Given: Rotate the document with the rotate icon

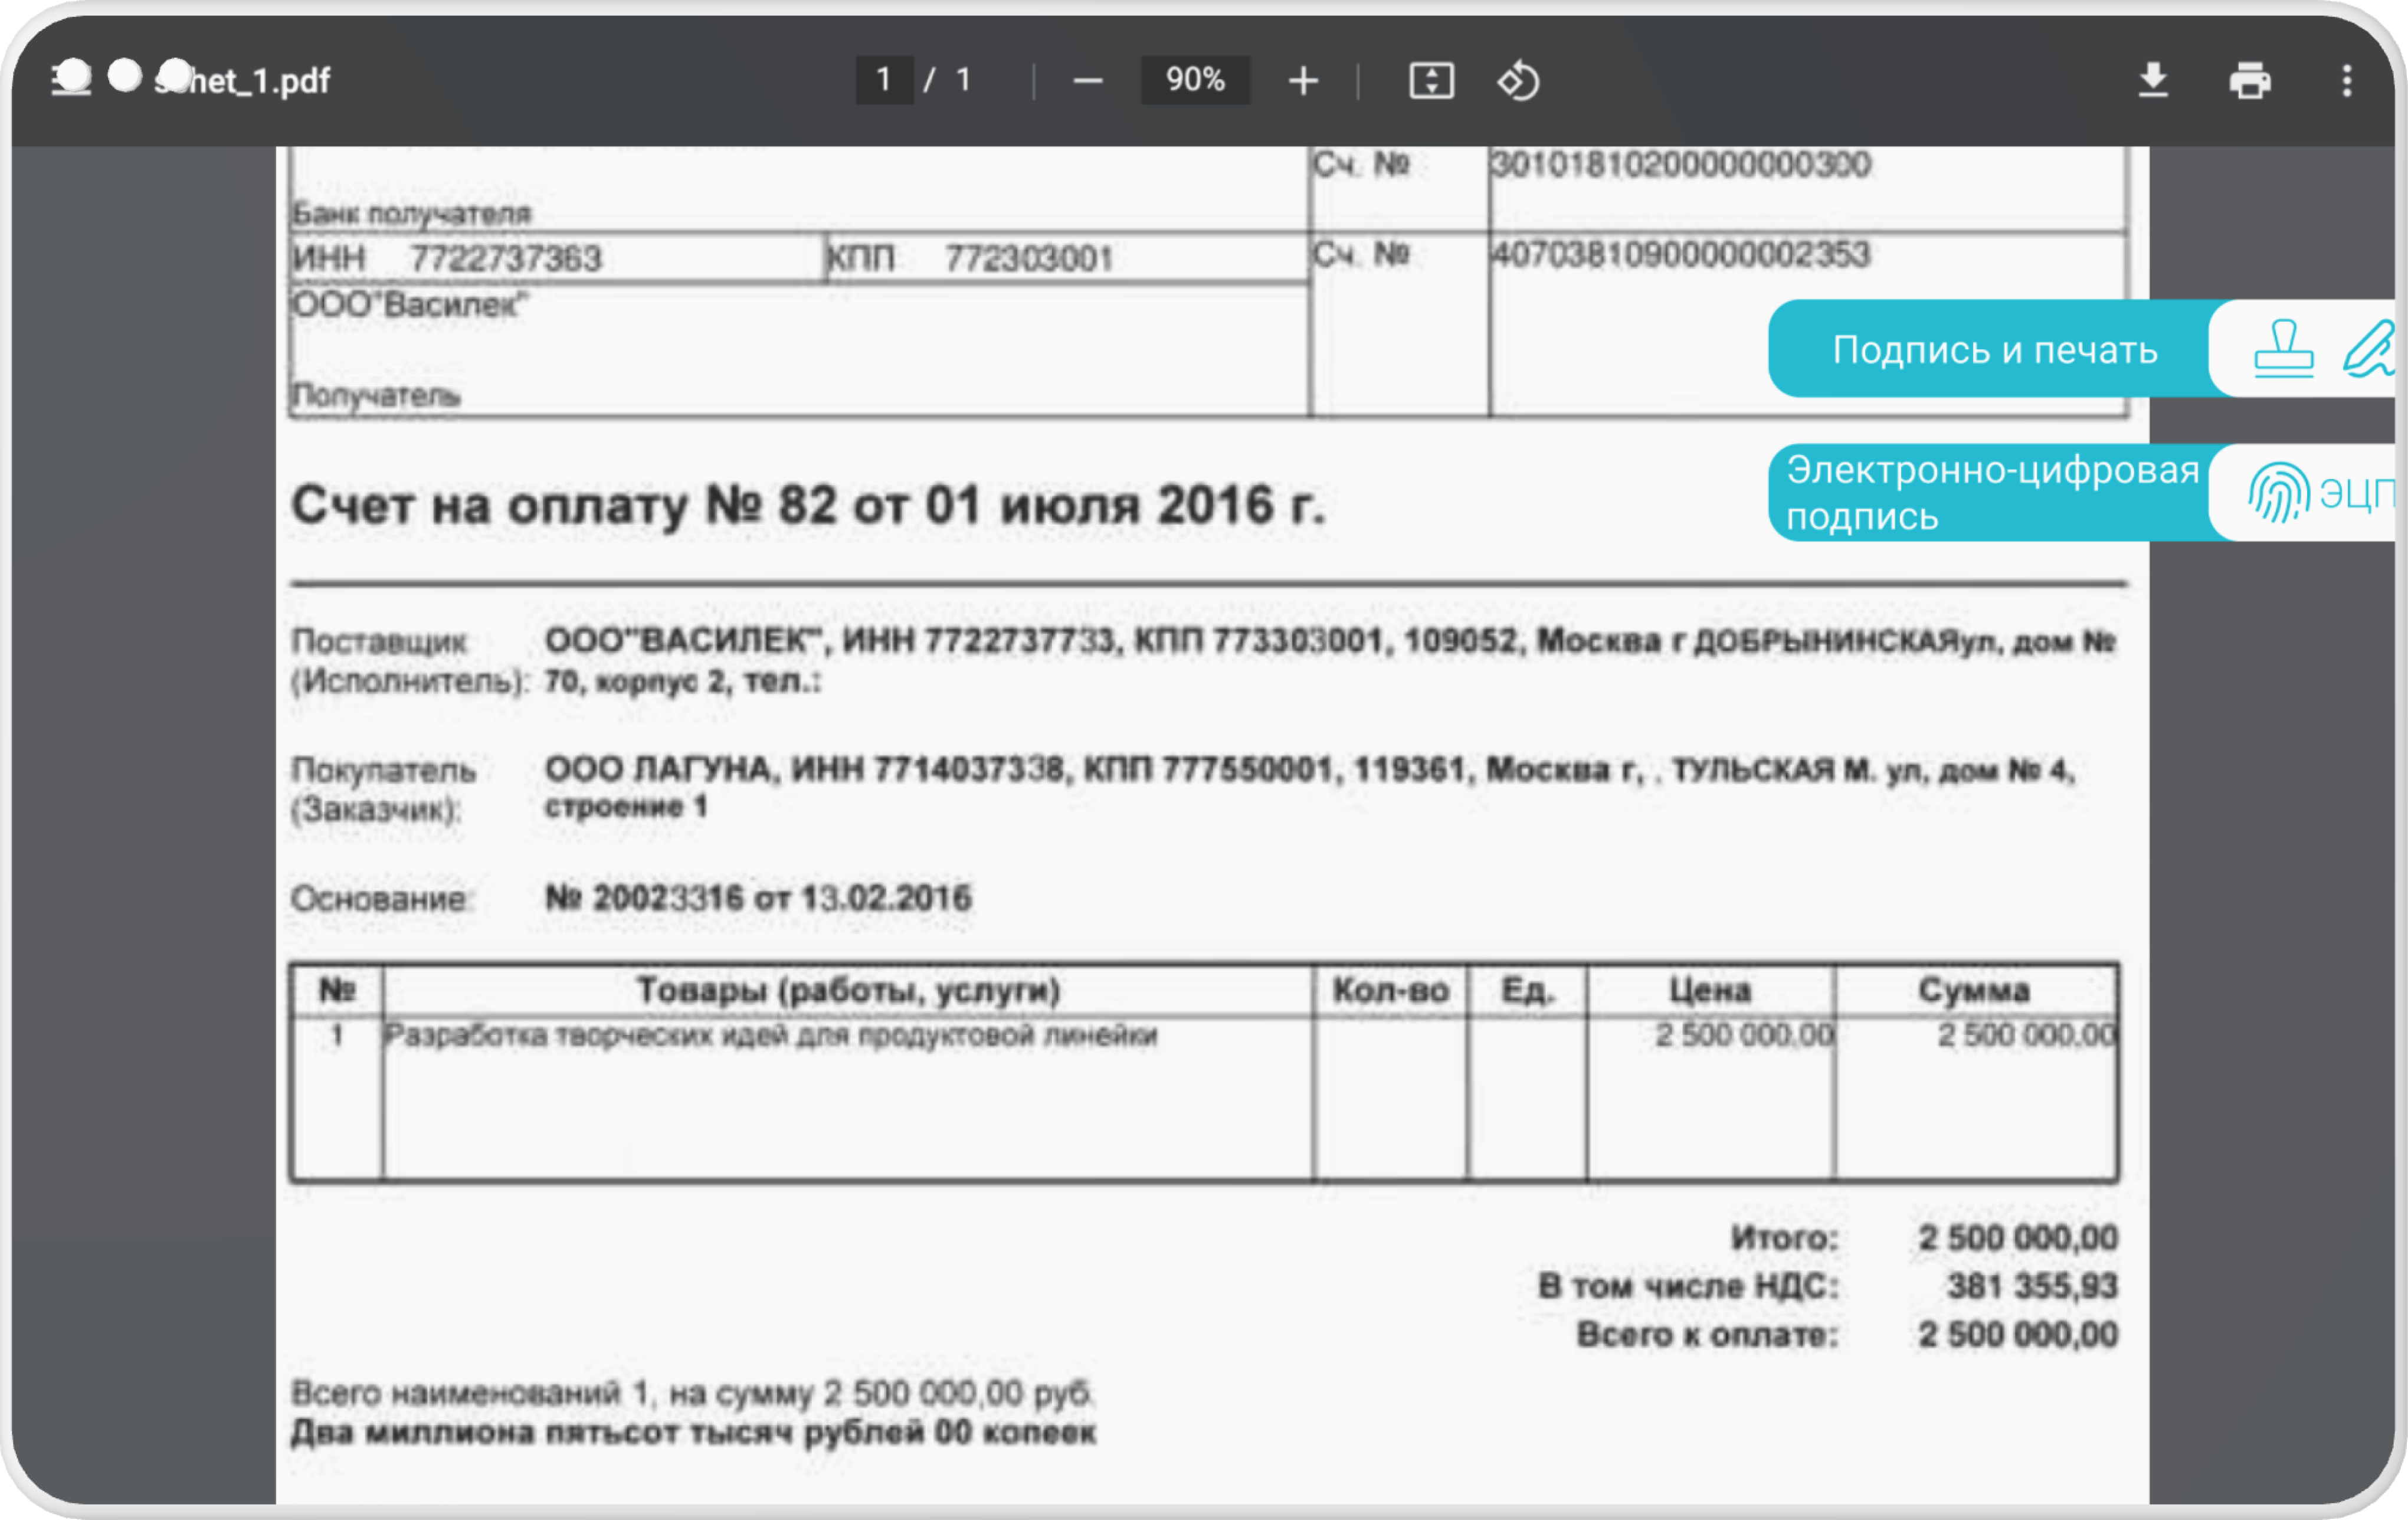Looking at the screenshot, I should 1518,80.
